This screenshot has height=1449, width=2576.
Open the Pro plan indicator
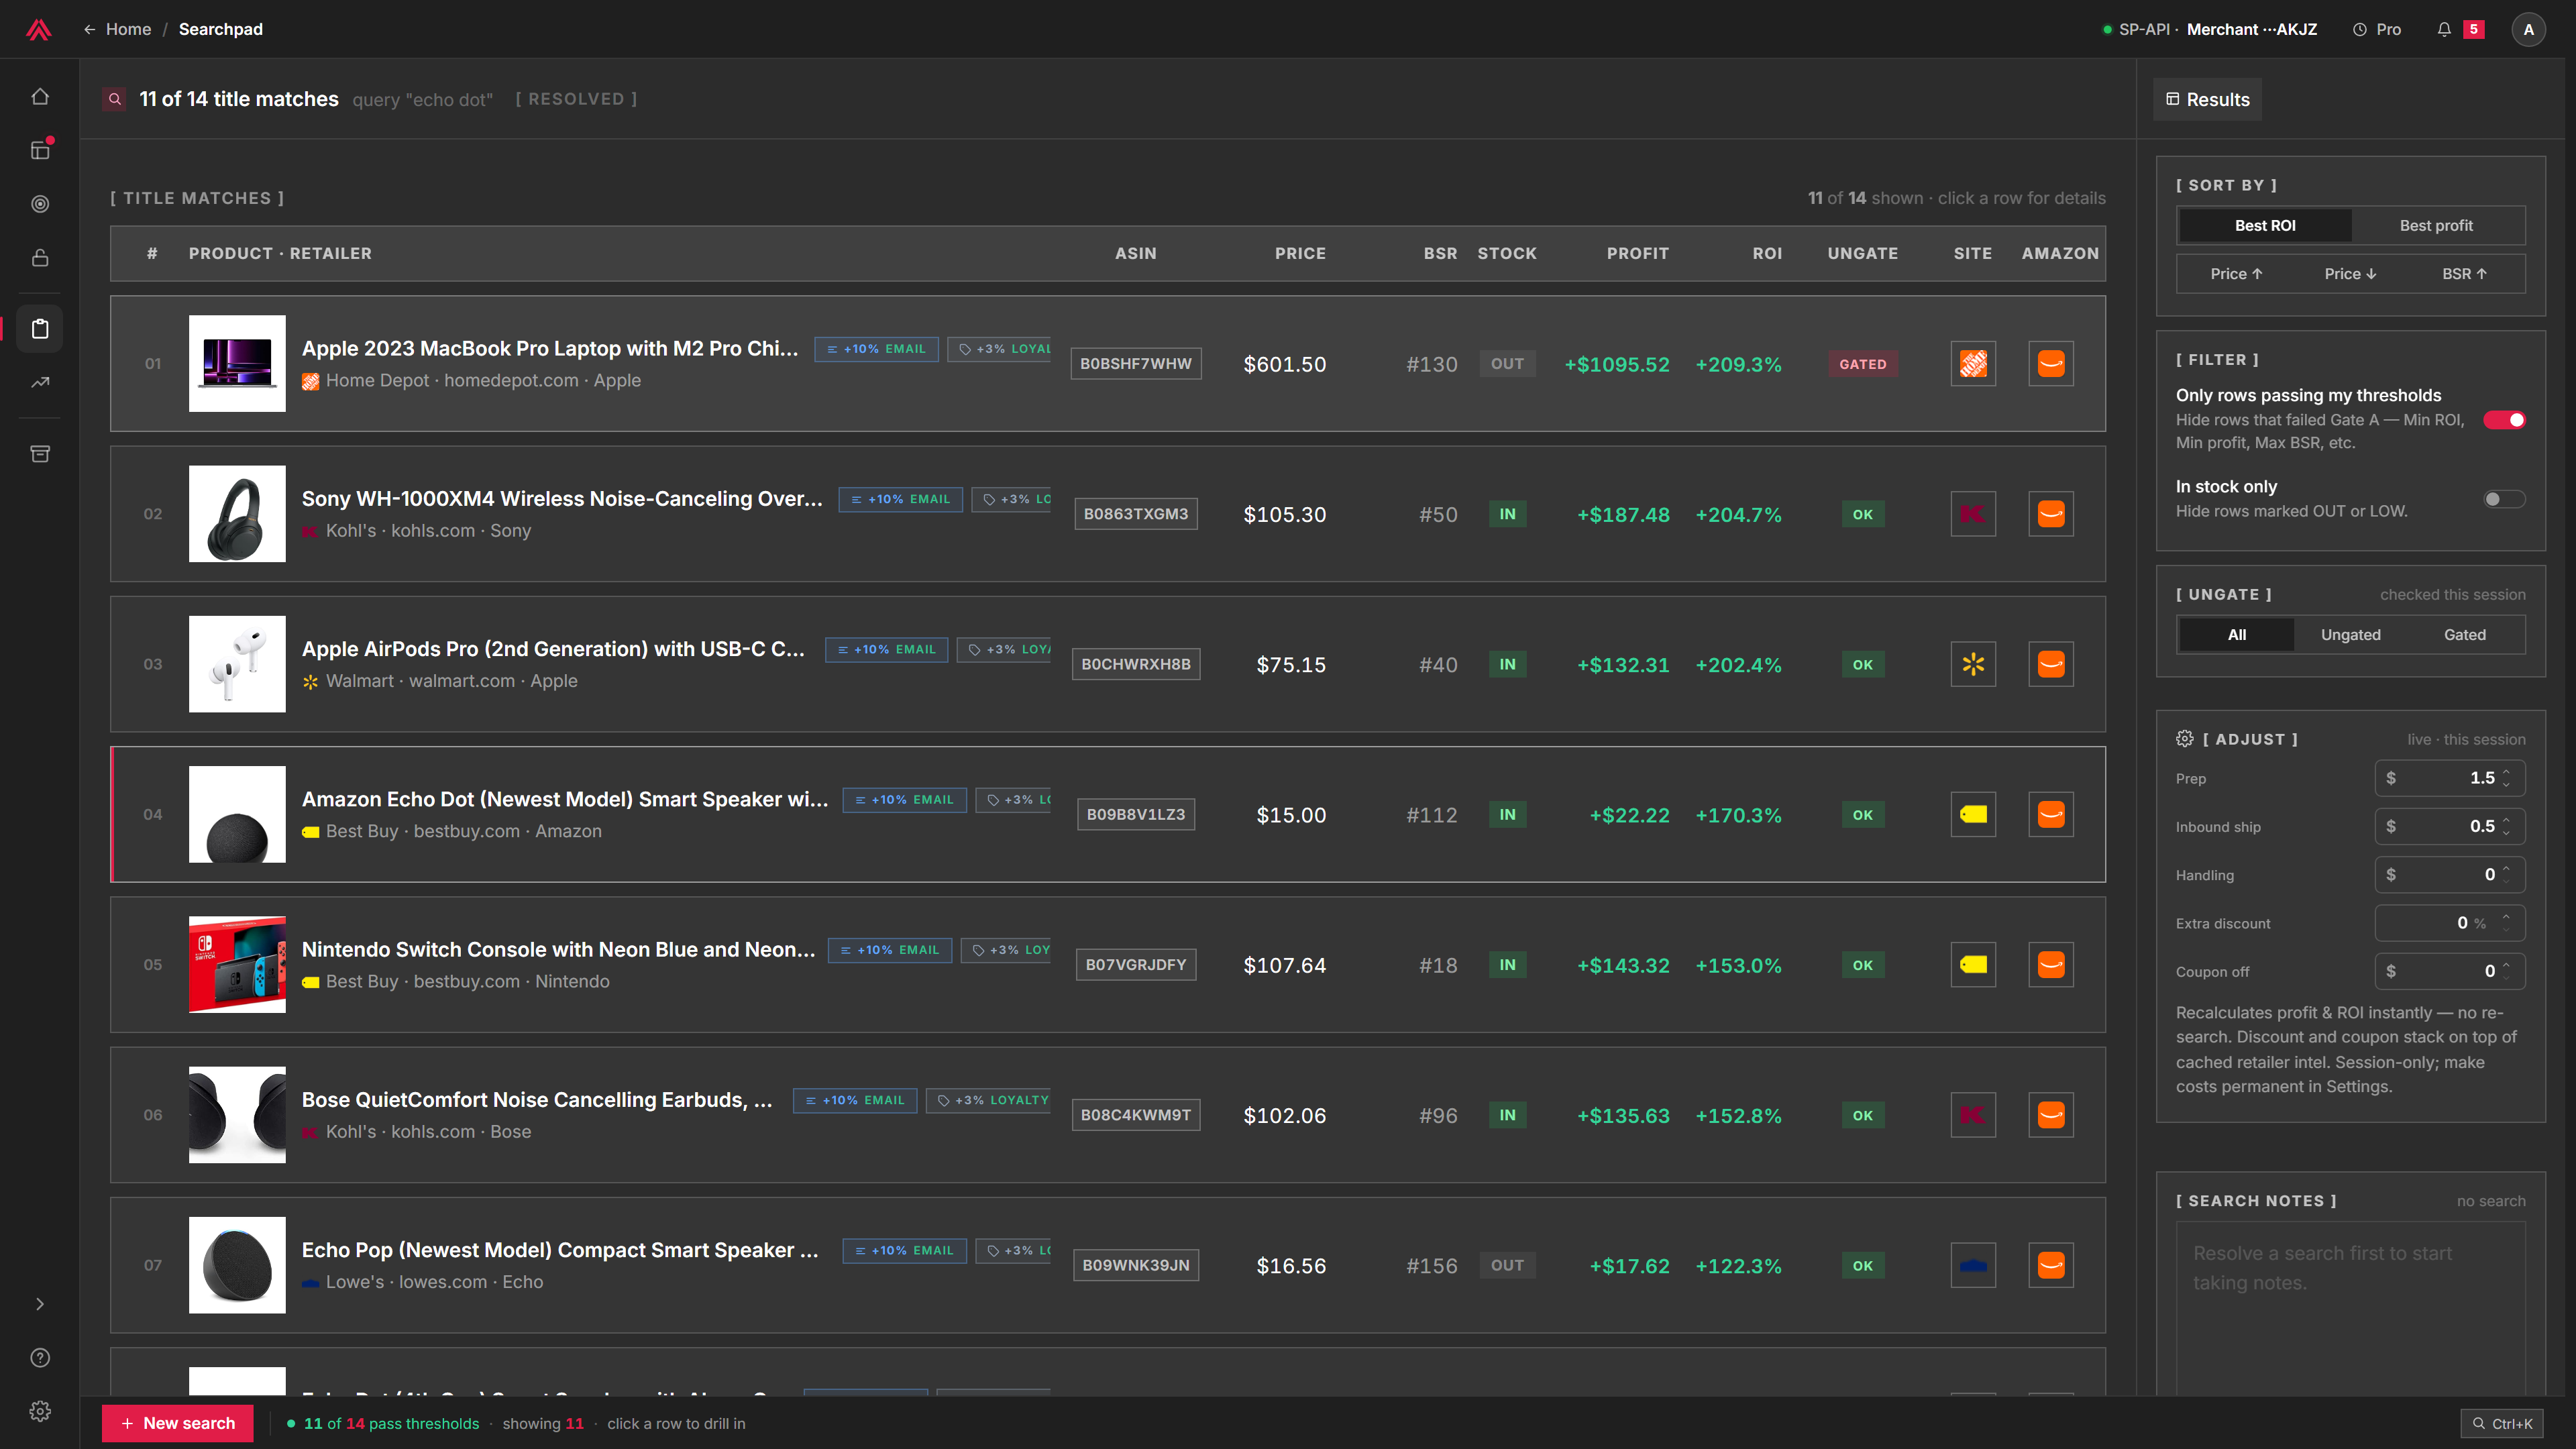pyautogui.click(x=2376, y=29)
